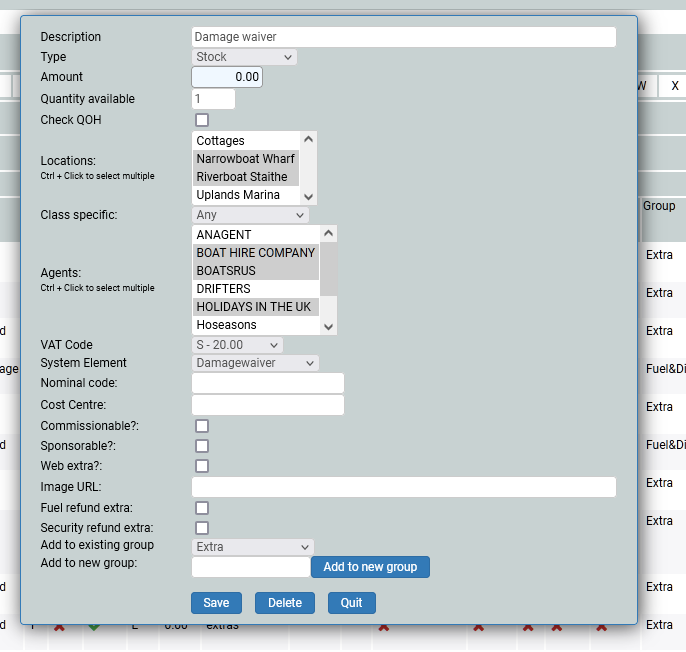Click the Add to new group button
This screenshot has height=652, width=686.
pyautogui.click(x=370, y=567)
